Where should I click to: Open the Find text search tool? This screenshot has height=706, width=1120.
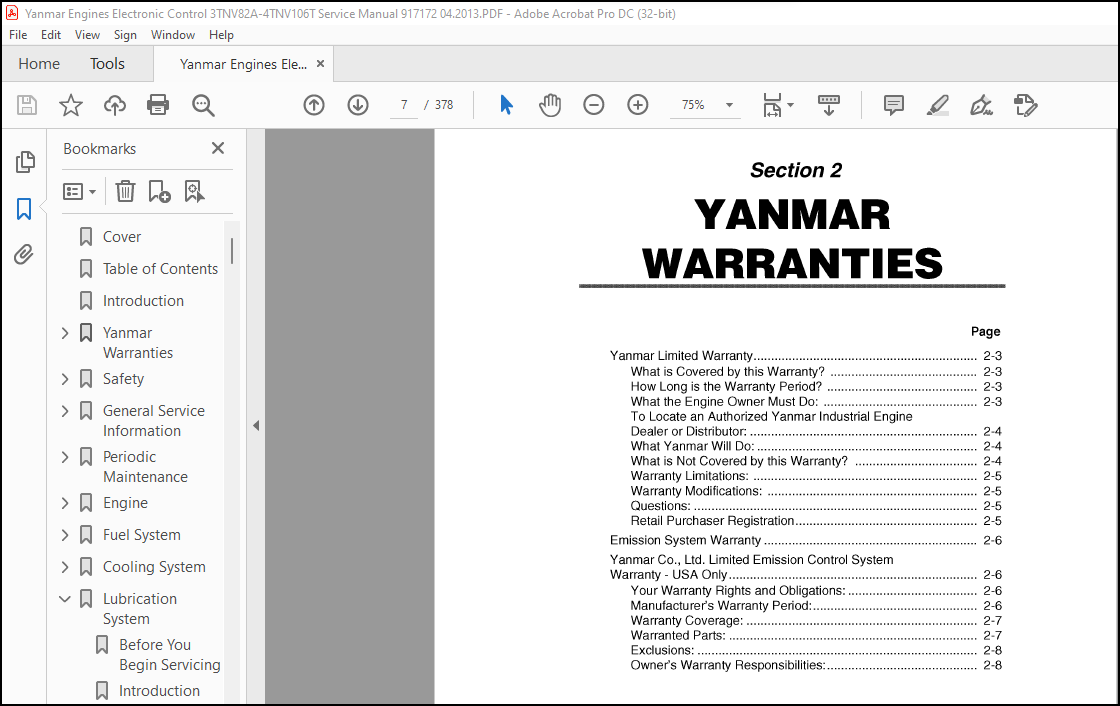pos(203,105)
